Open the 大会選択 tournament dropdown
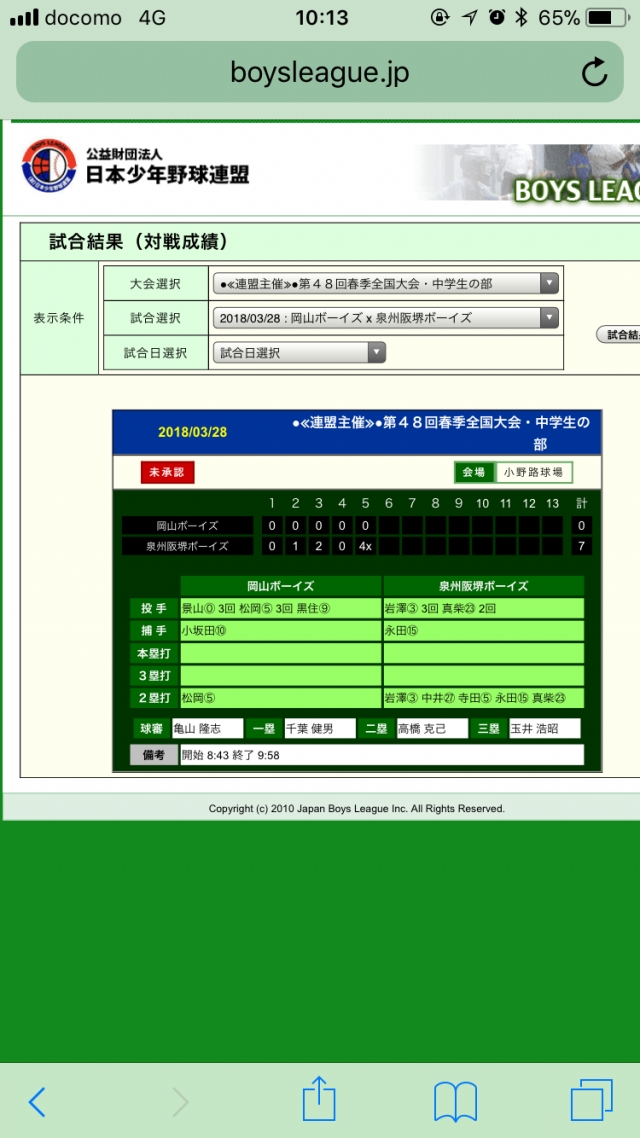This screenshot has height=1138, width=640. pos(385,283)
